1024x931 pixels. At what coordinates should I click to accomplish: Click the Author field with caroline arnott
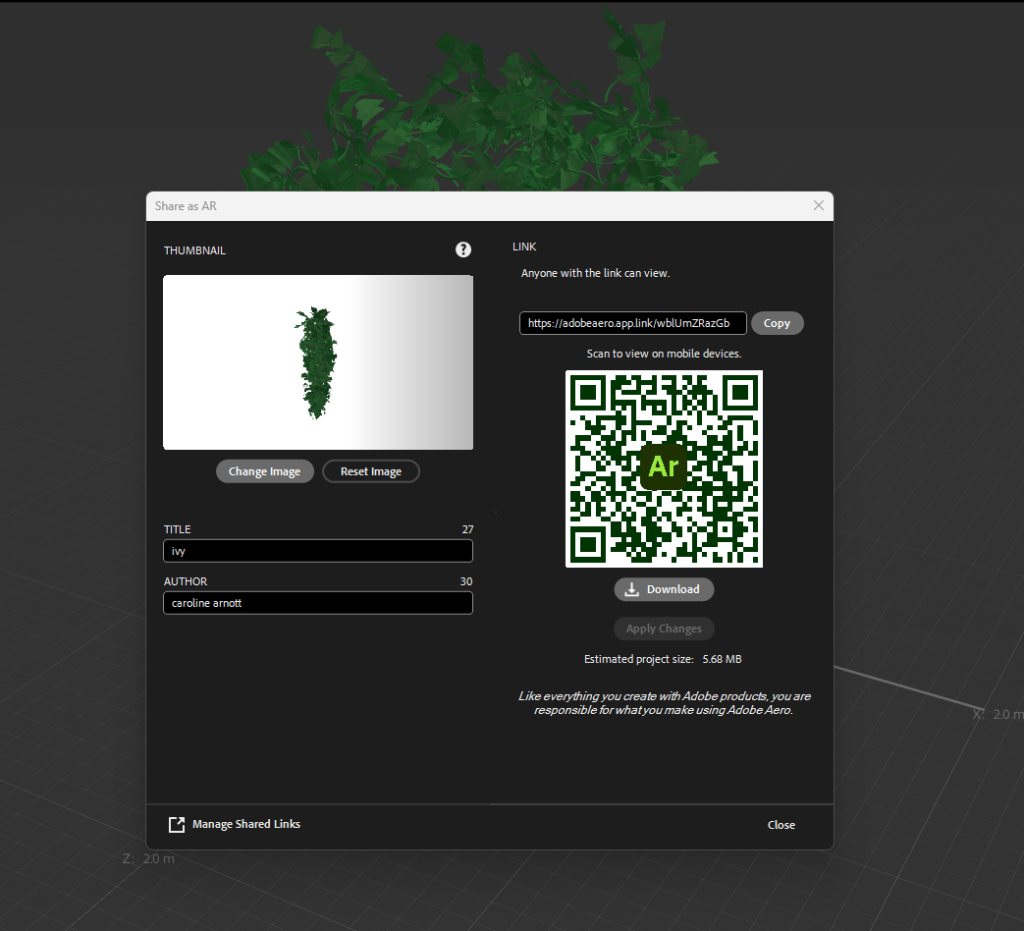pos(318,603)
